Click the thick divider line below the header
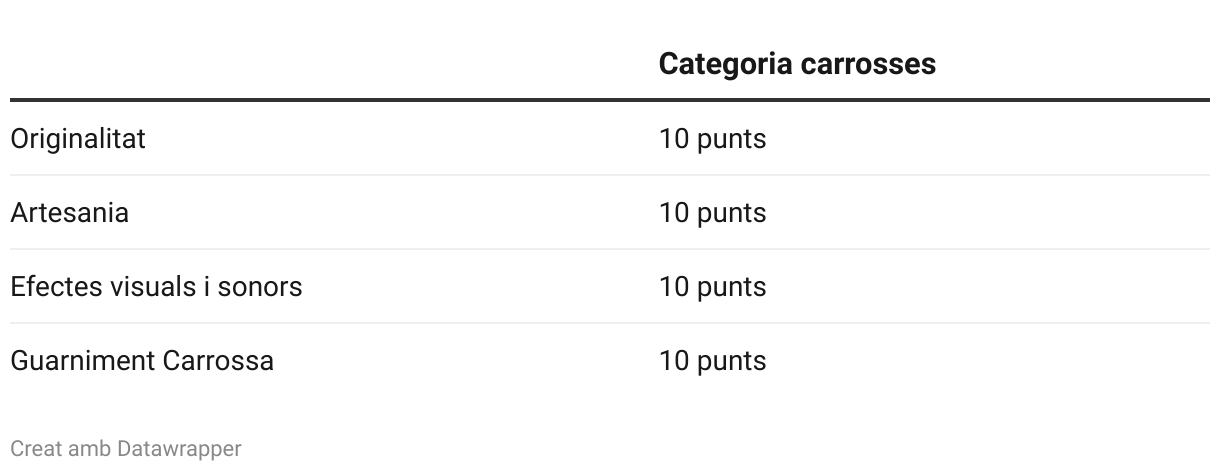Viewport: 1220px width, 472px height. pos(610,100)
